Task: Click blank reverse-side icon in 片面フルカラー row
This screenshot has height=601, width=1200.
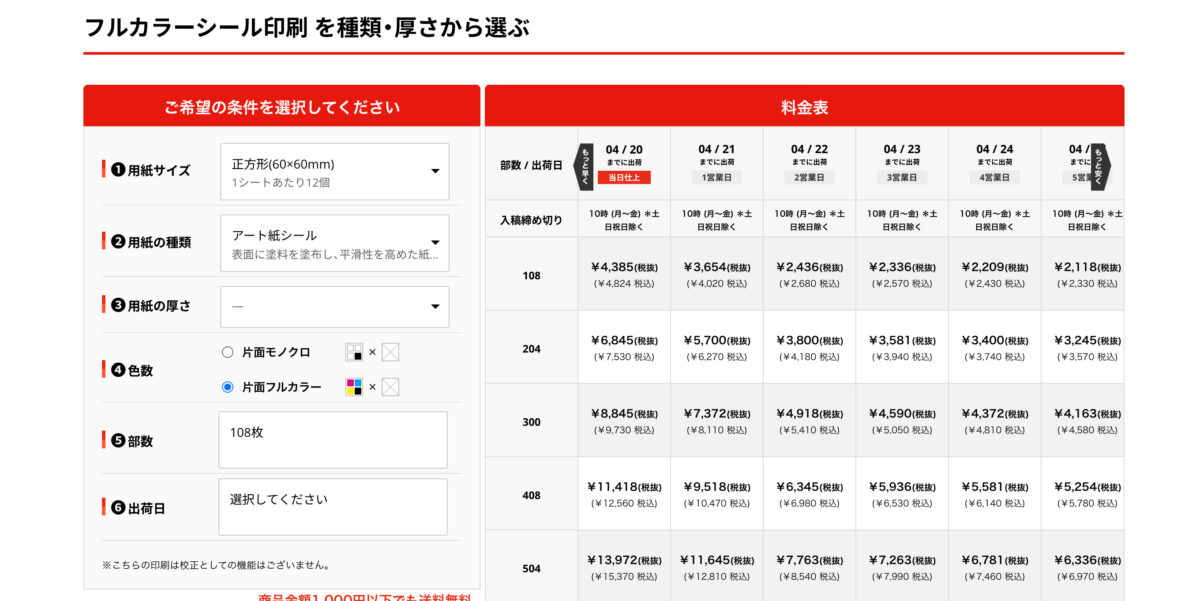Action: click(x=390, y=387)
